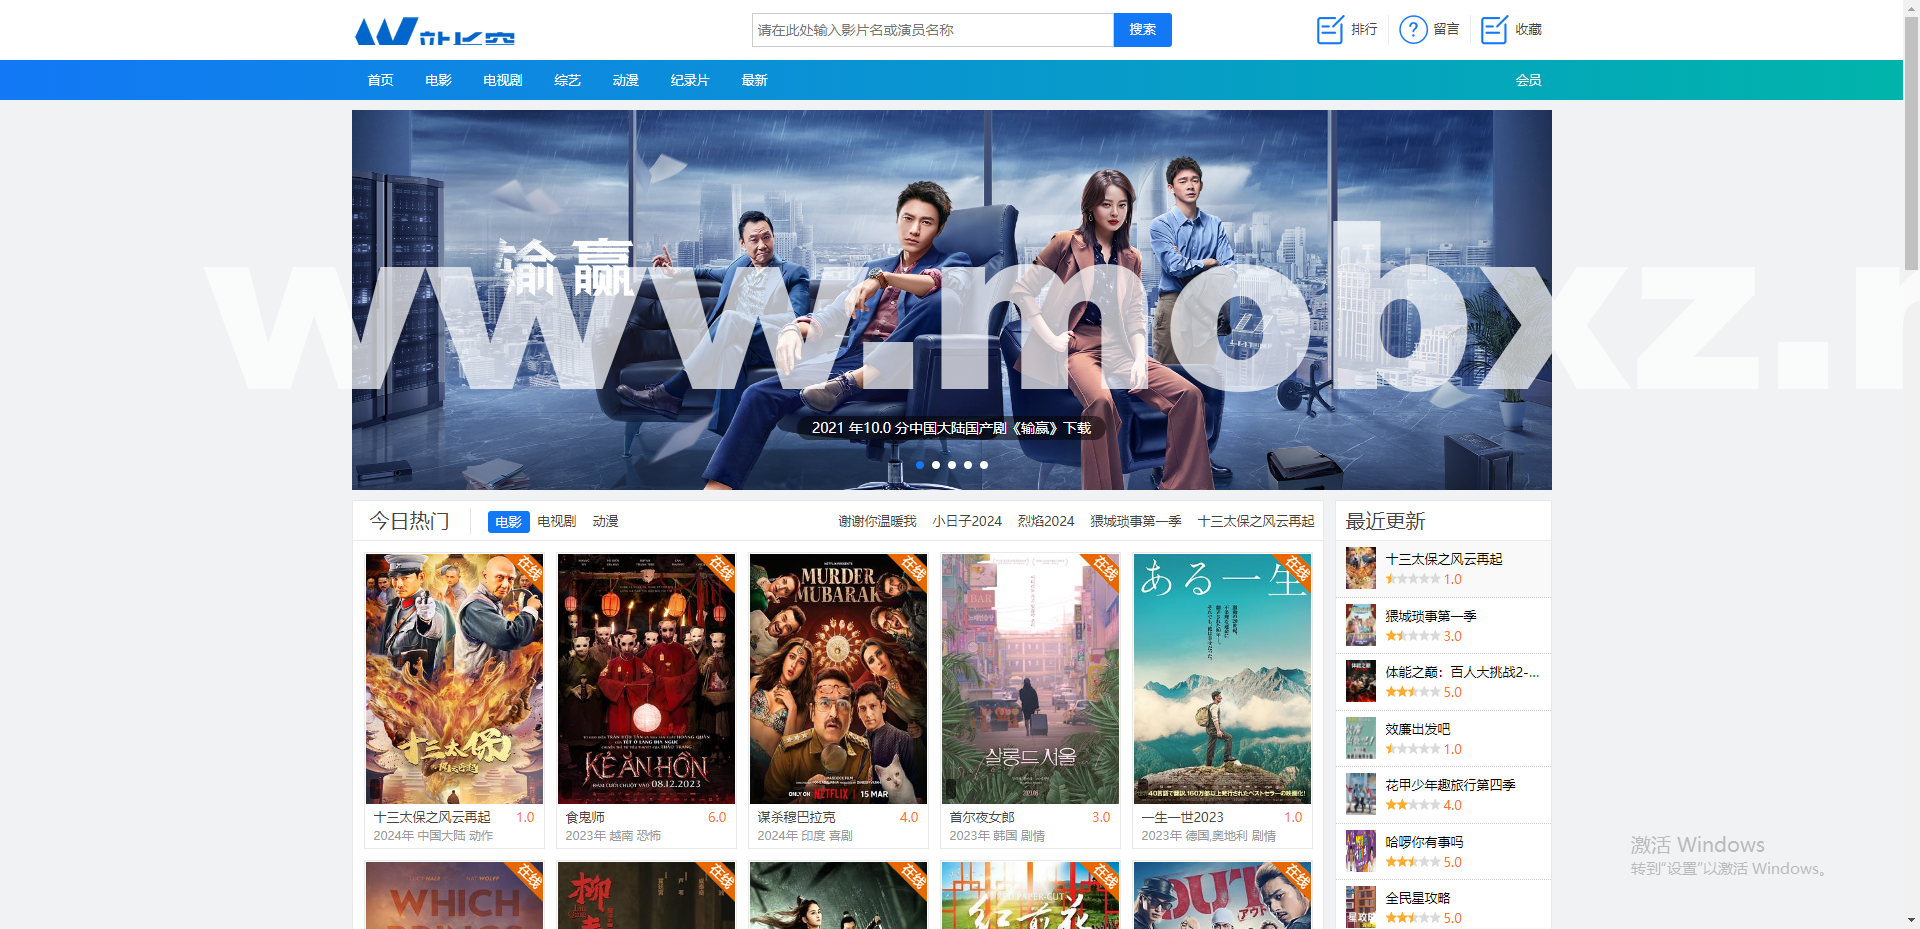This screenshot has width=1920, height=929.
Task: Open 全民星攻略 thumbnail icon
Action: (x=1360, y=907)
